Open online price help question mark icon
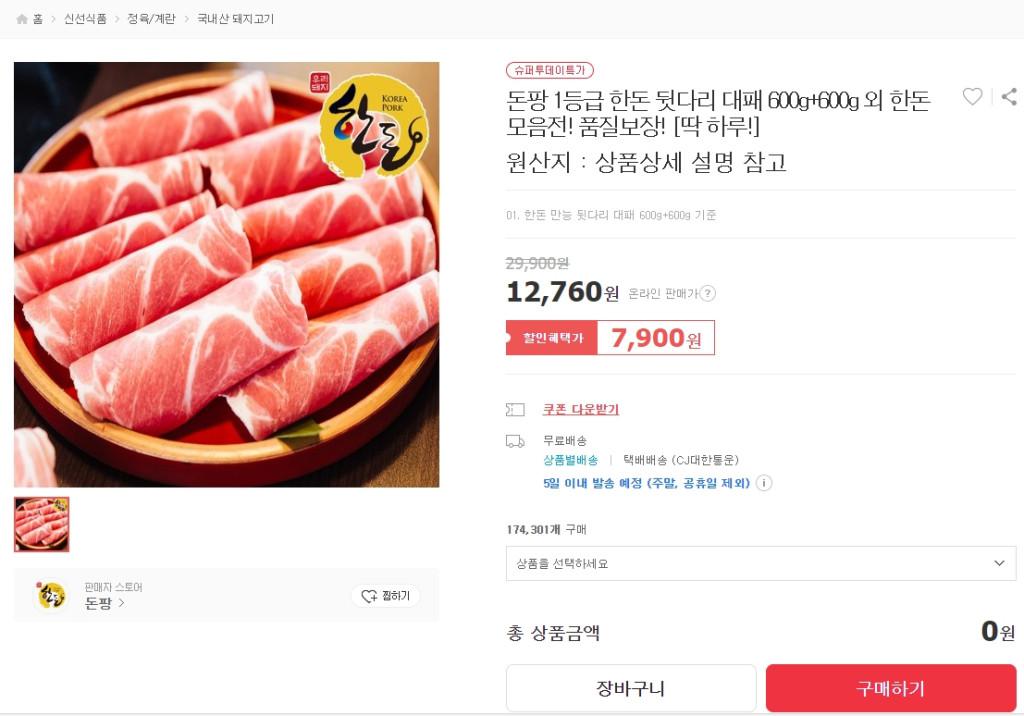The width and height of the screenshot is (1024, 716). pos(707,293)
